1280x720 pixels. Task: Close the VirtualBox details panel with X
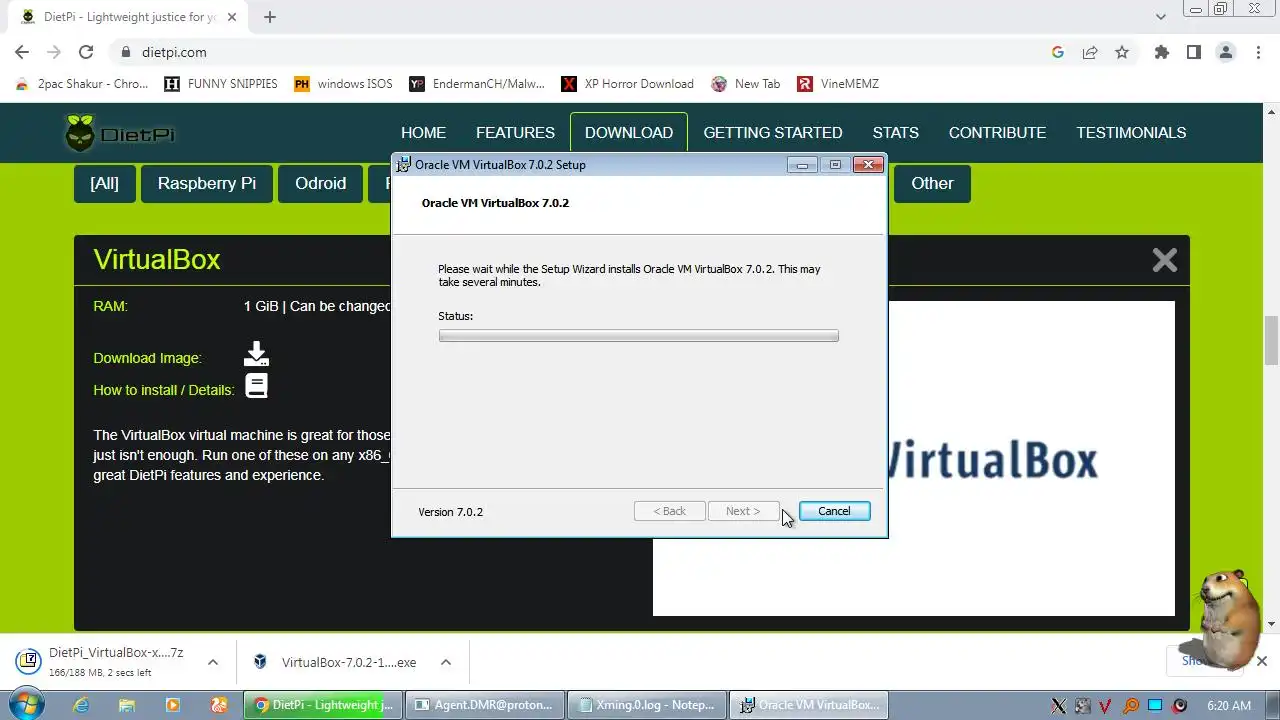[1164, 261]
